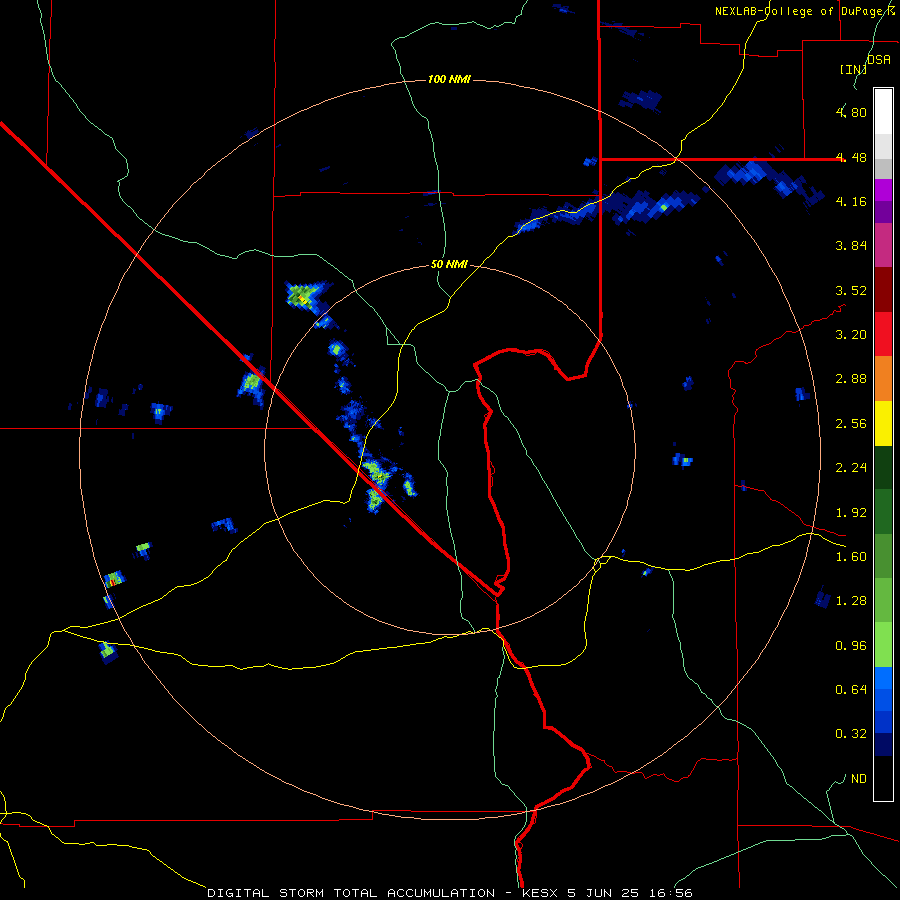Click the bright red swatch in the color scale
This screenshot has width=900, height=900.
883,334
